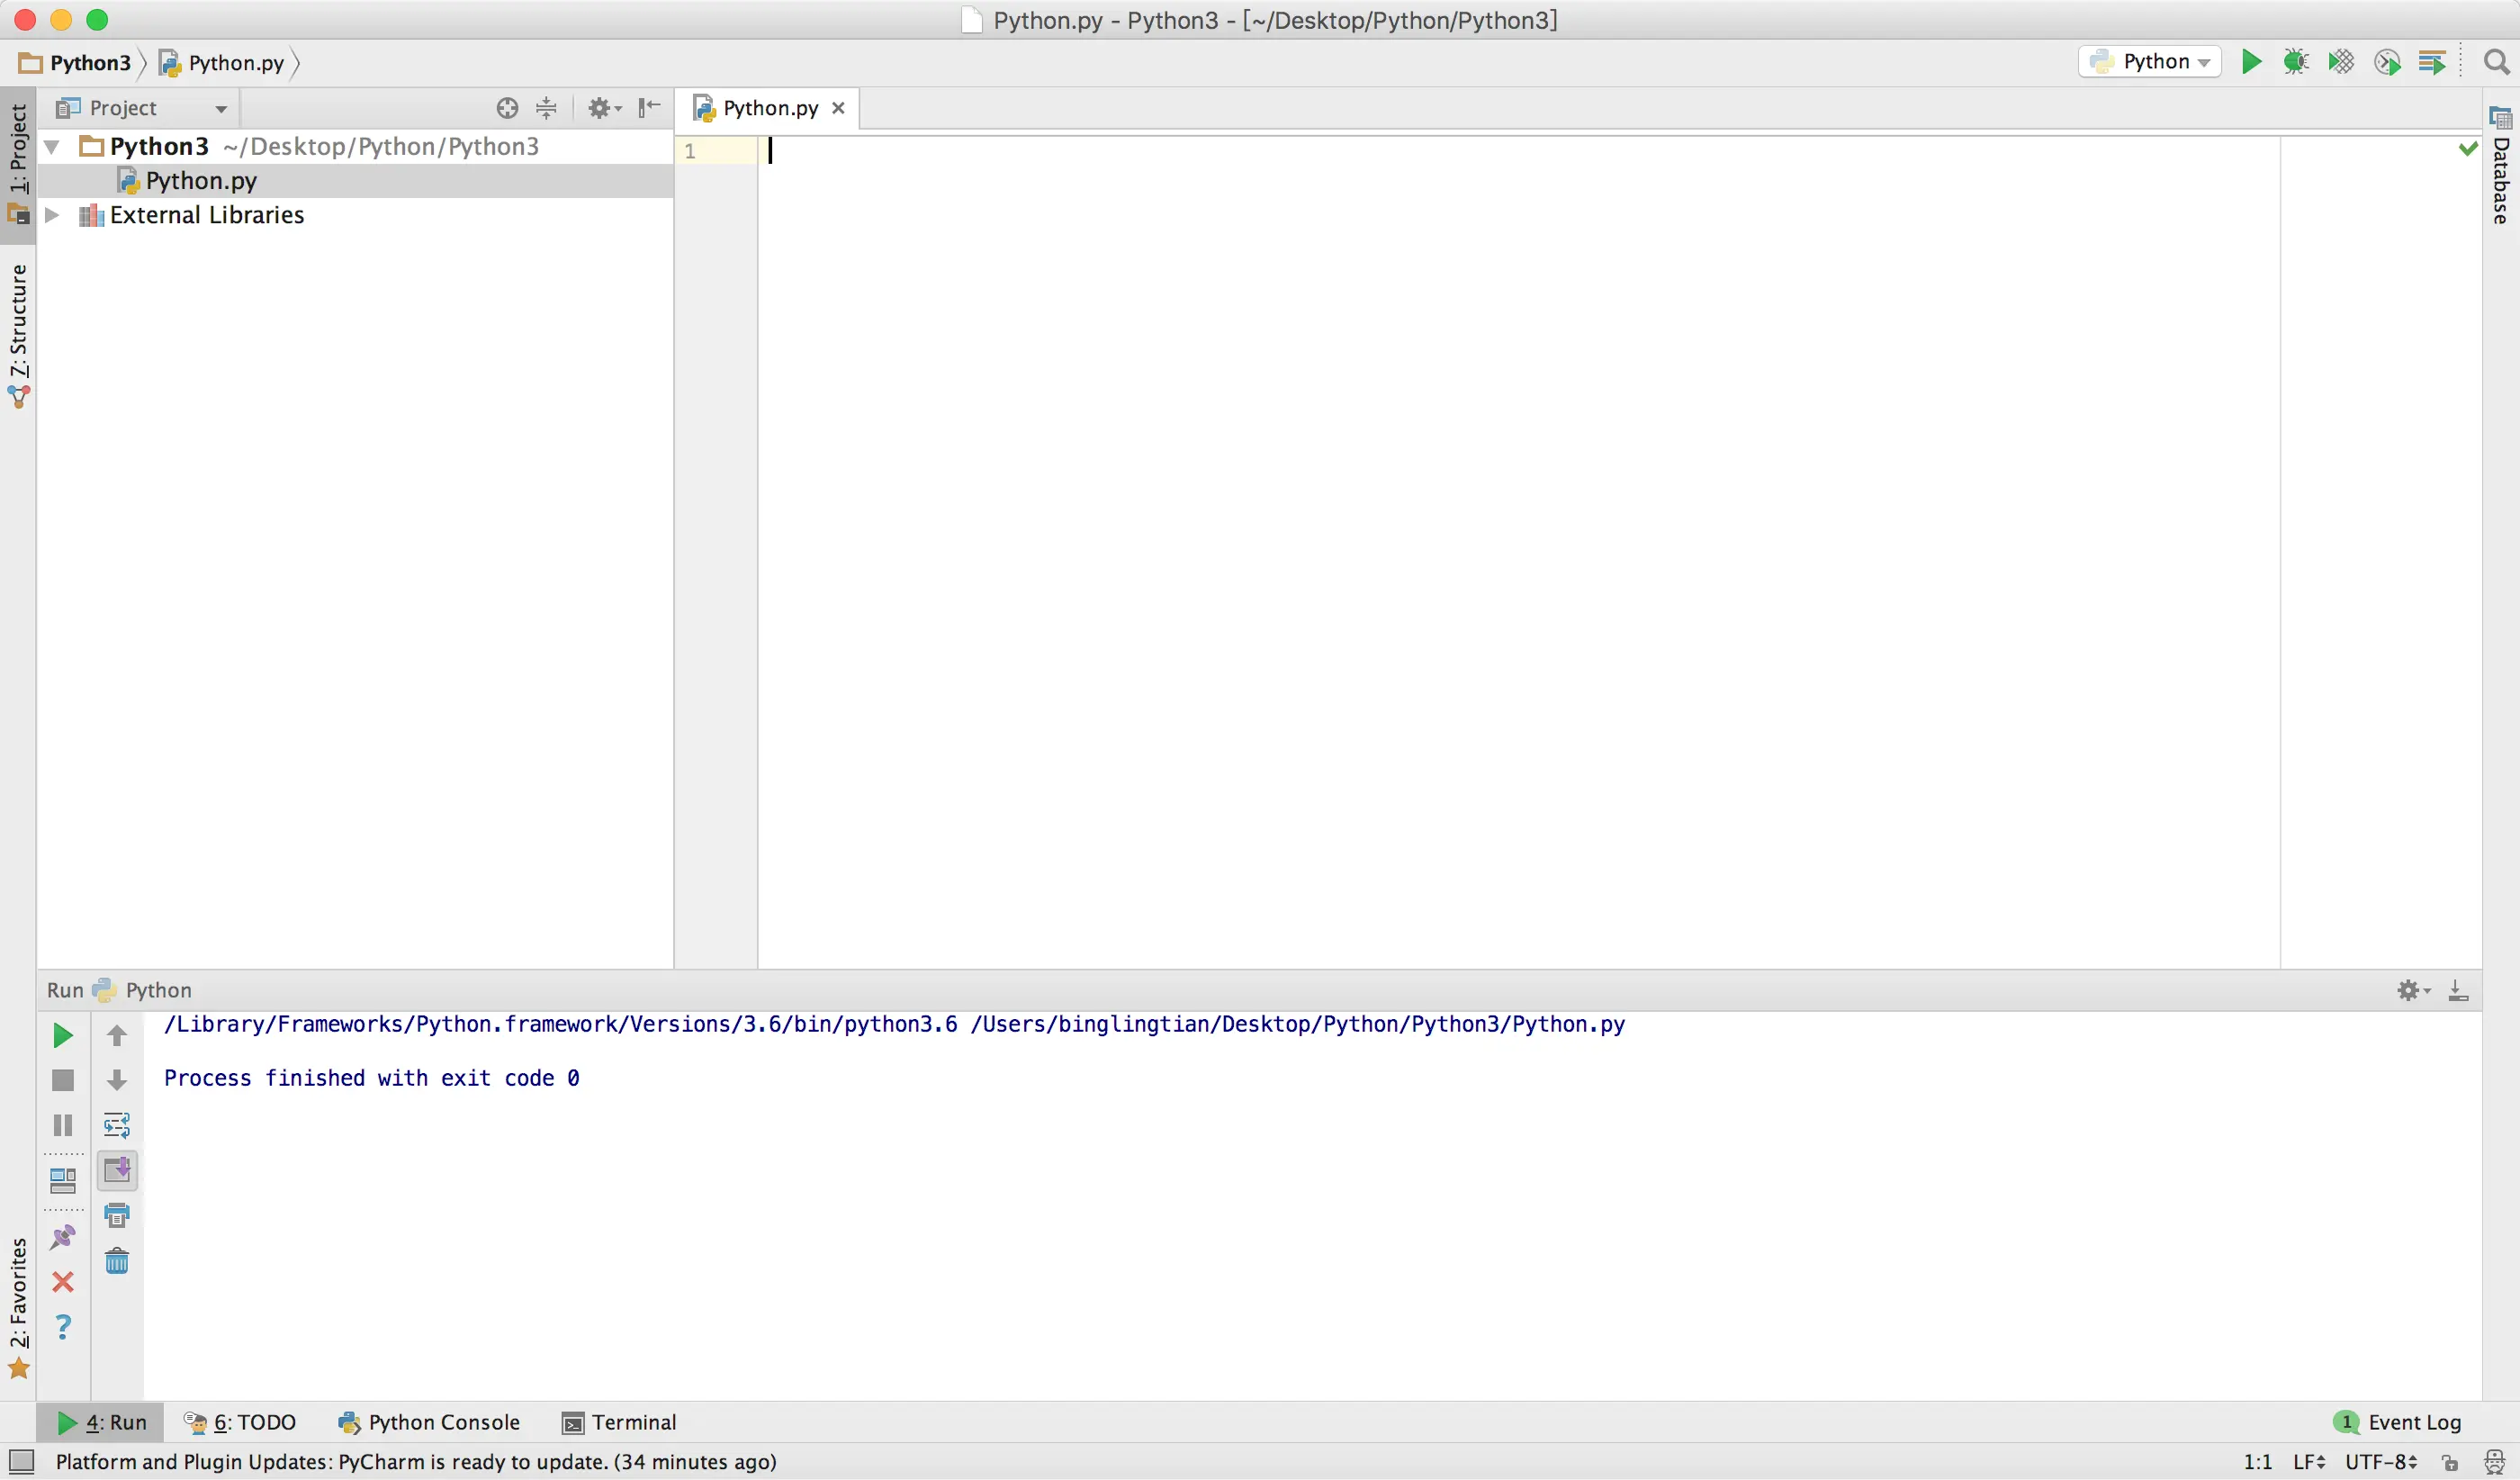The image size is (2520, 1480).
Task: Open the Python run configuration dropdown
Action: (x=2150, y=62)
